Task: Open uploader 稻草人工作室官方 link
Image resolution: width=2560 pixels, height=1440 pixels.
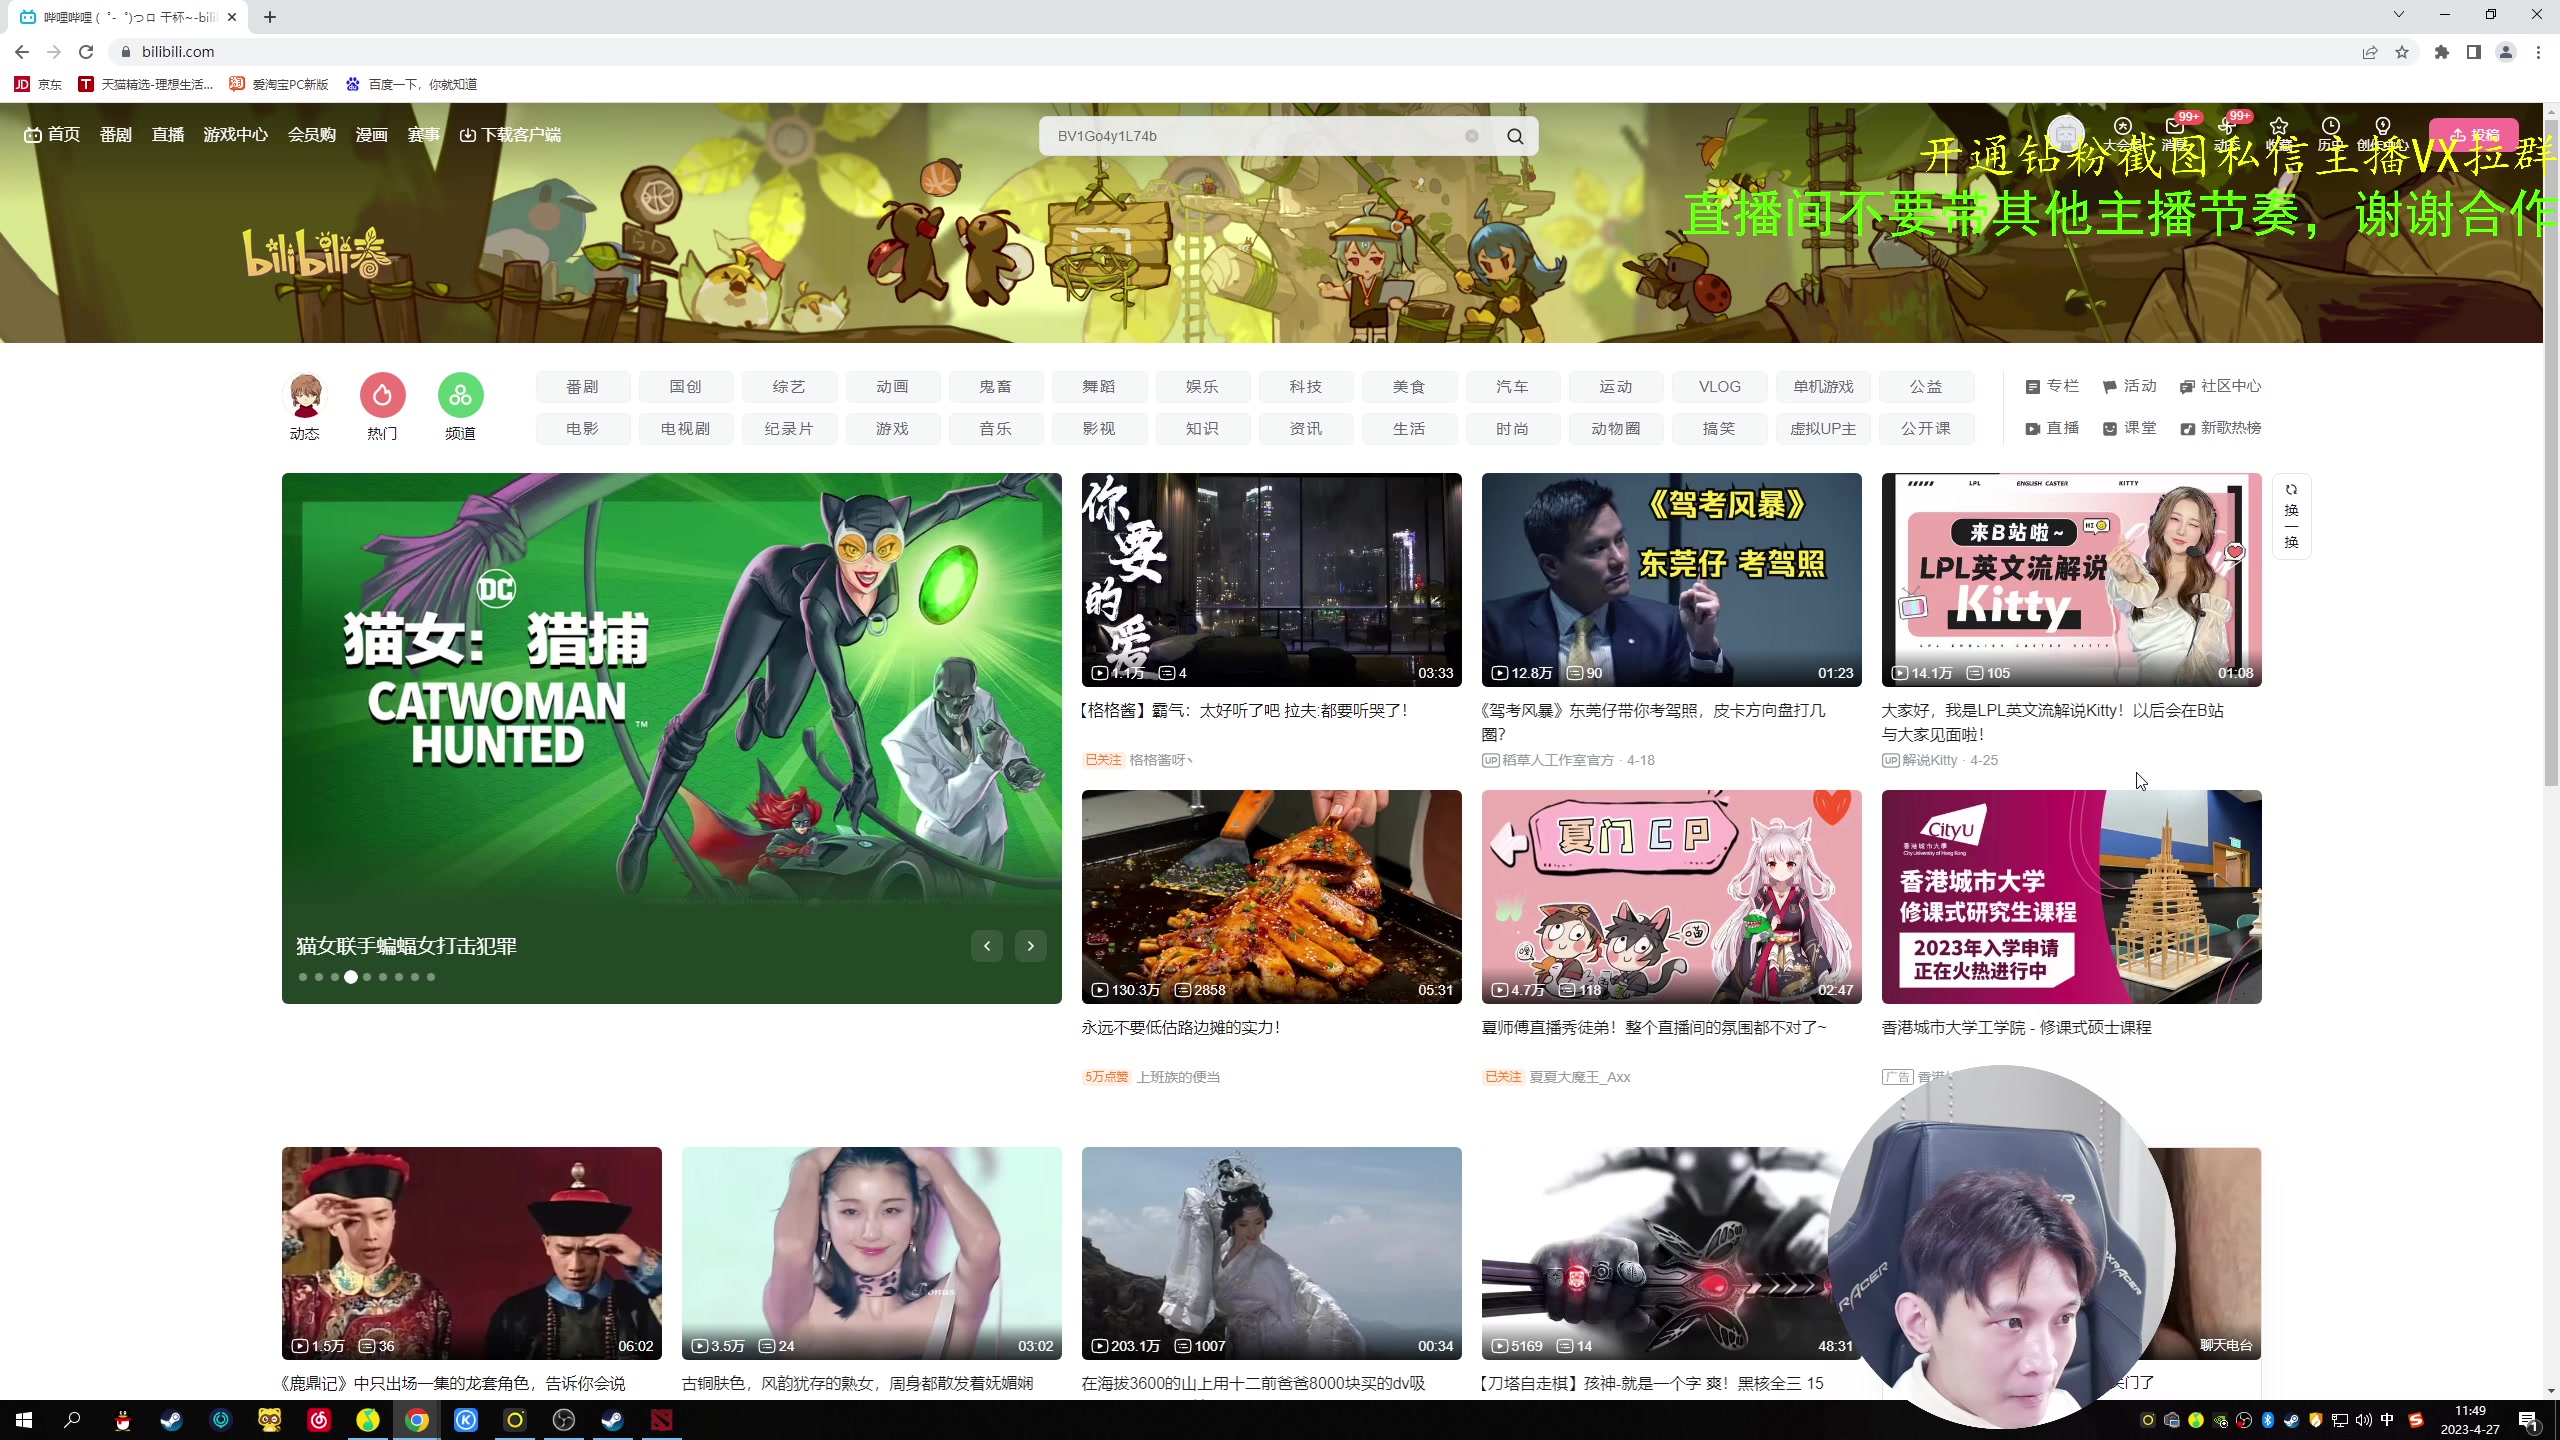Action: pos(1558,760)
